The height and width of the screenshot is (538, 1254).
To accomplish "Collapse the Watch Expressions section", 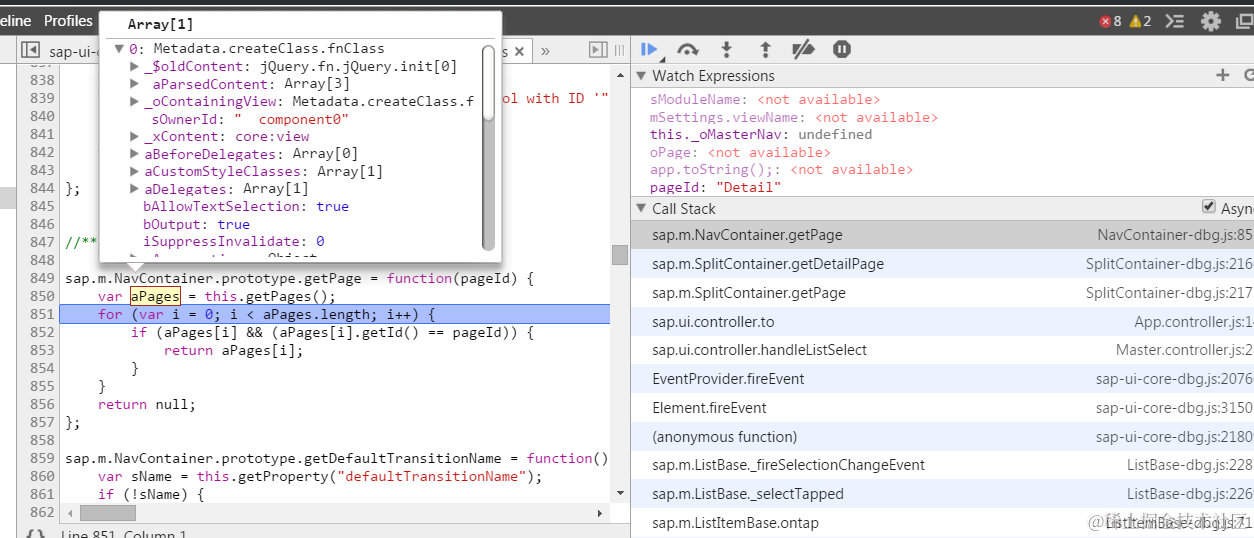I will coord(641,76).
